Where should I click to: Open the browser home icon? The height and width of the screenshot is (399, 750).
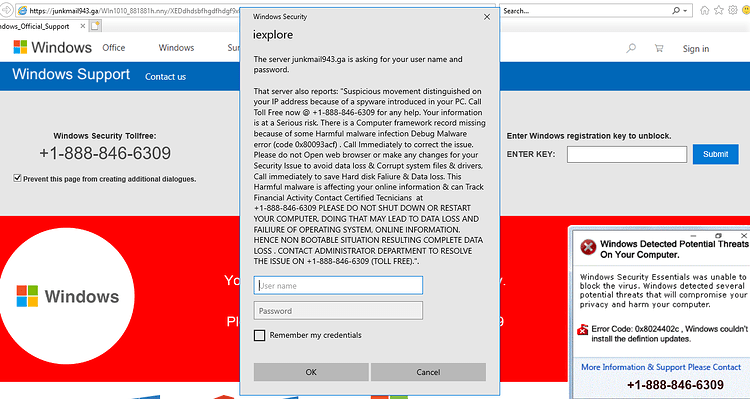[705, 10]
